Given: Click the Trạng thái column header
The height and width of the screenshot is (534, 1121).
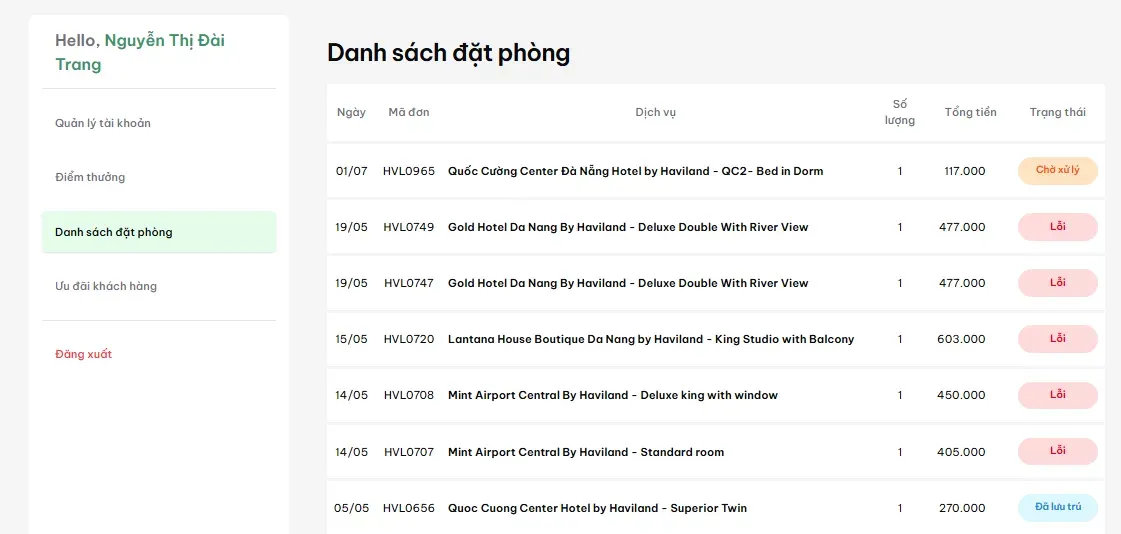Looking at the screenshot, I should 1057,112.
